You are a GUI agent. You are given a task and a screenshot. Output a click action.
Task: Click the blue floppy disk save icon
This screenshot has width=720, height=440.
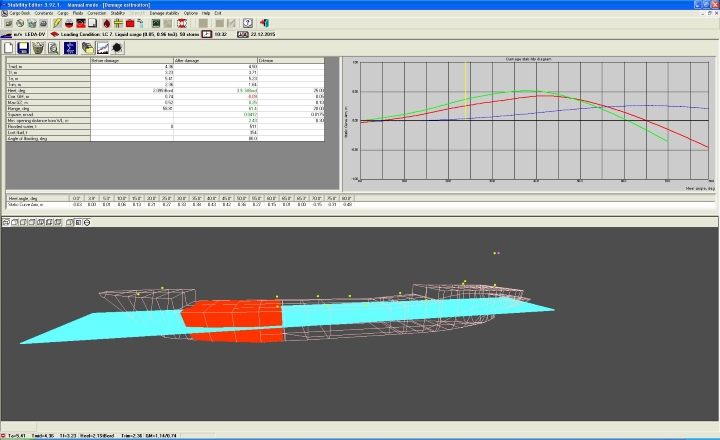click(x=23, y=48)
